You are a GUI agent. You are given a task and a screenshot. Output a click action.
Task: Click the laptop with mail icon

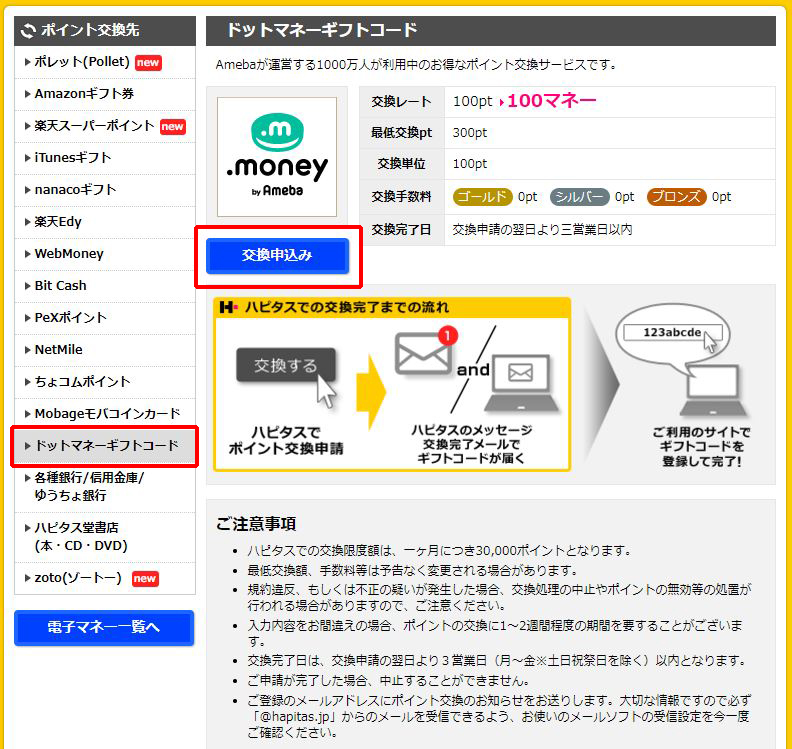521,383
